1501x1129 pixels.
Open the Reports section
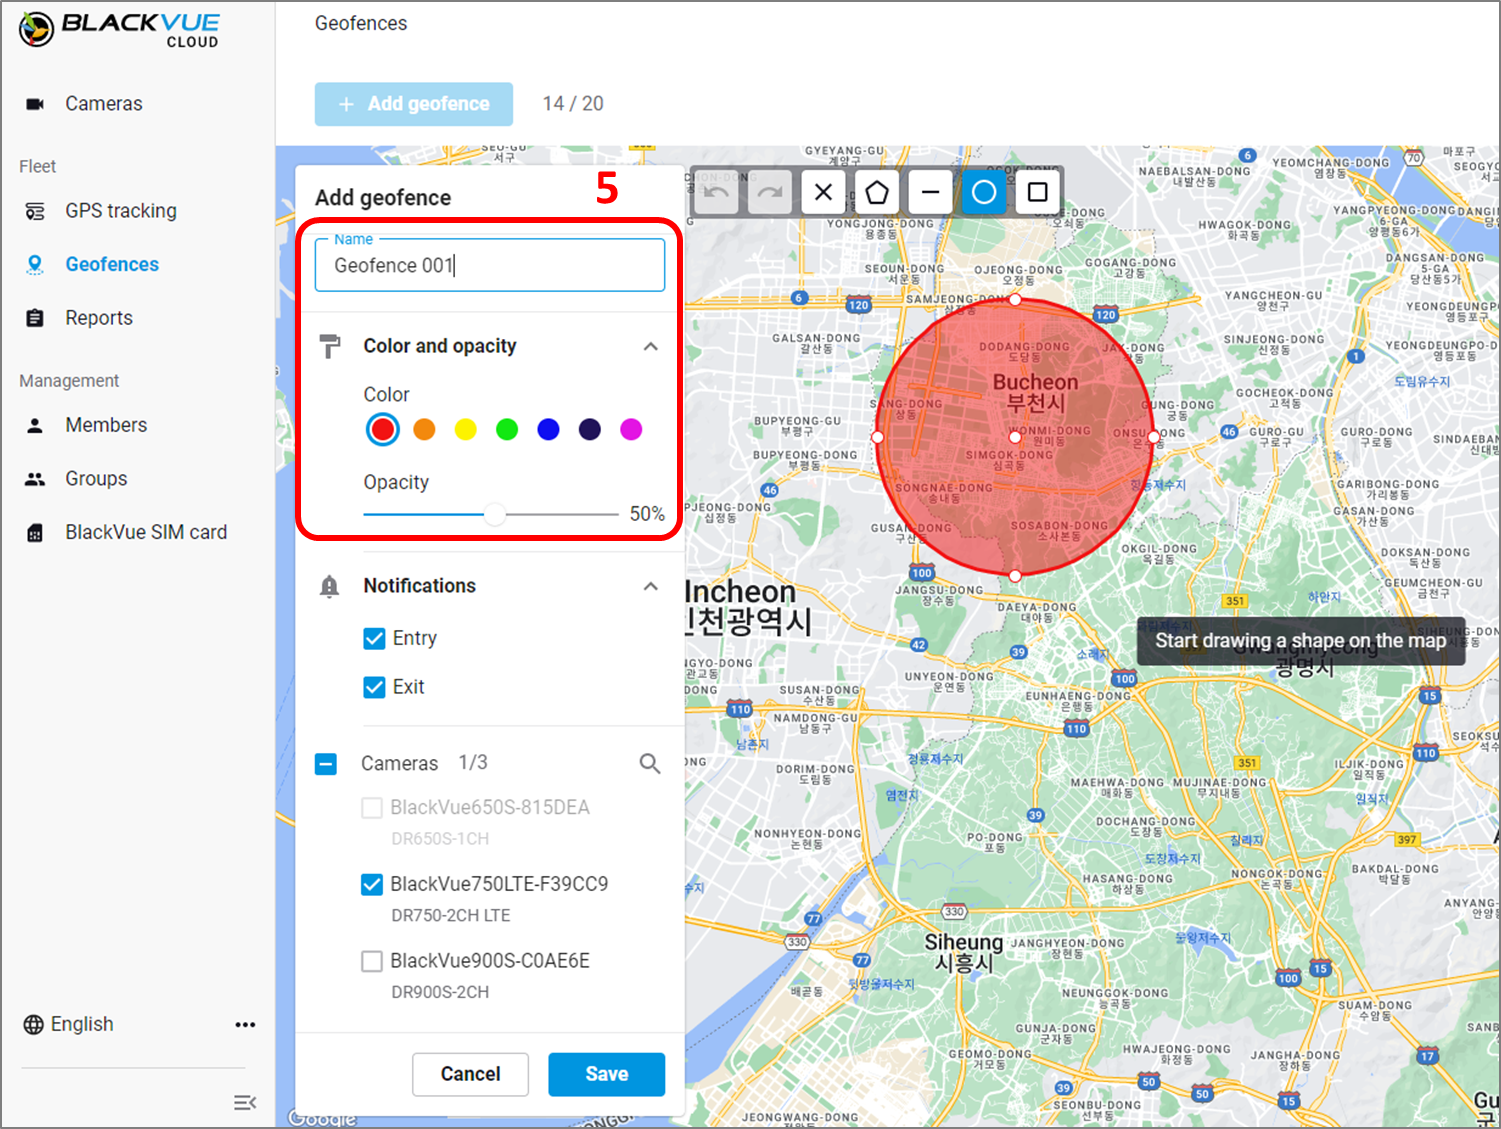[x=99, y=318]
